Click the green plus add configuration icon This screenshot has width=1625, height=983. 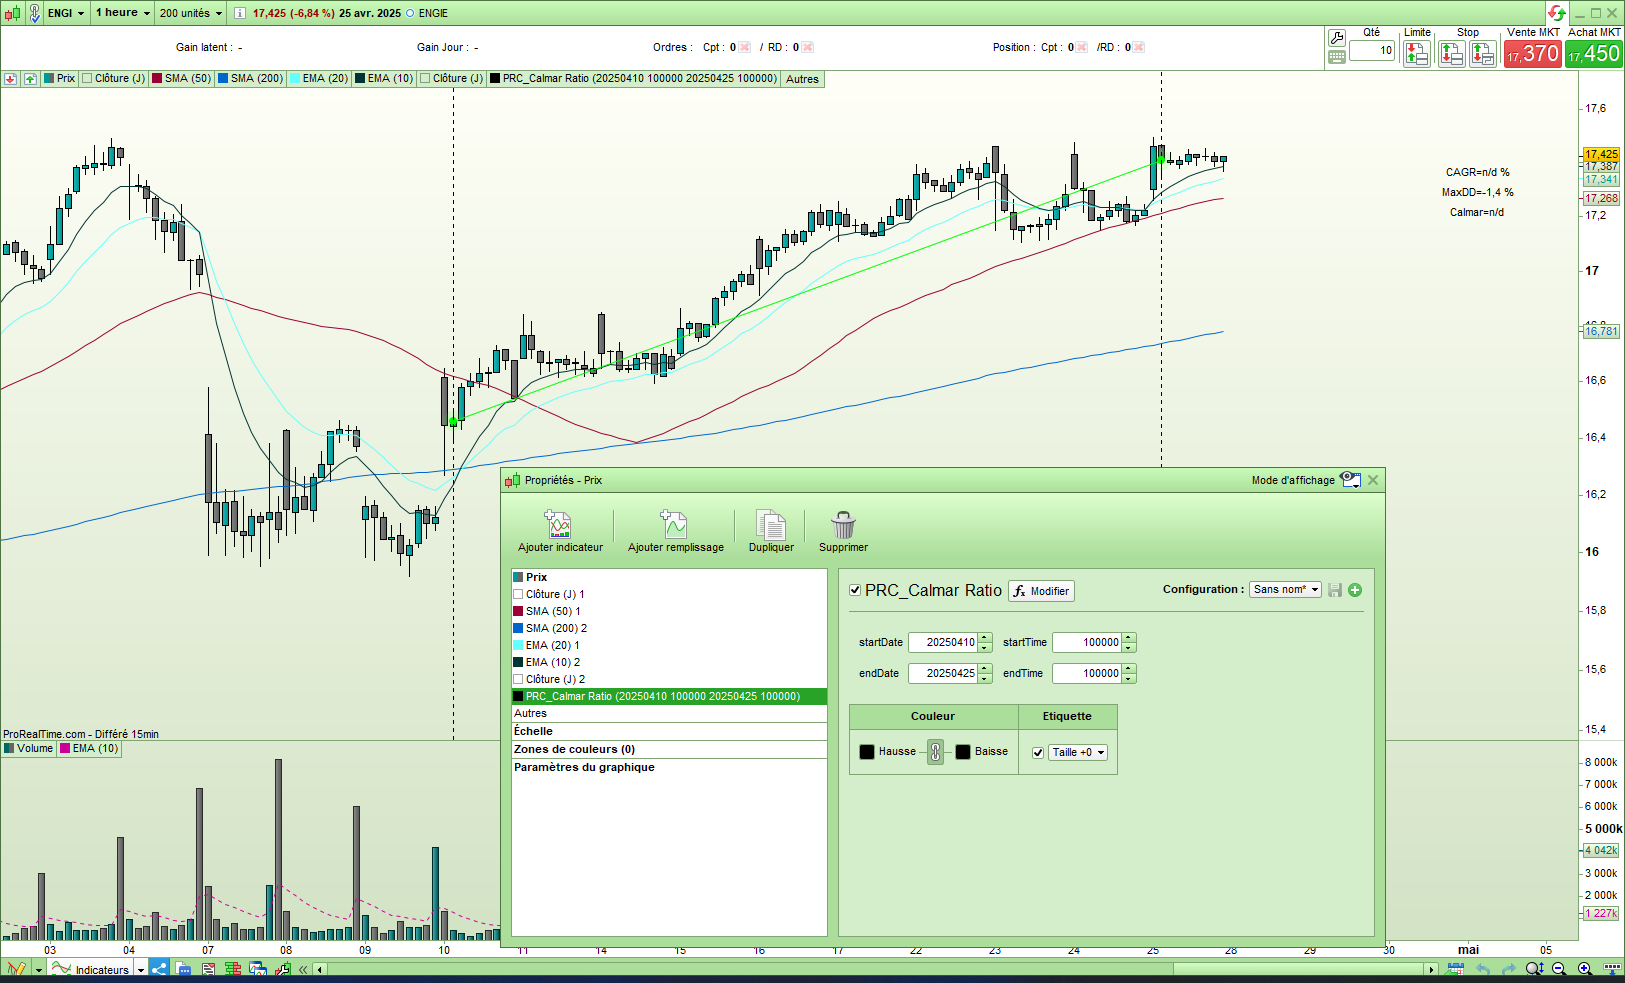[1355, 590]
